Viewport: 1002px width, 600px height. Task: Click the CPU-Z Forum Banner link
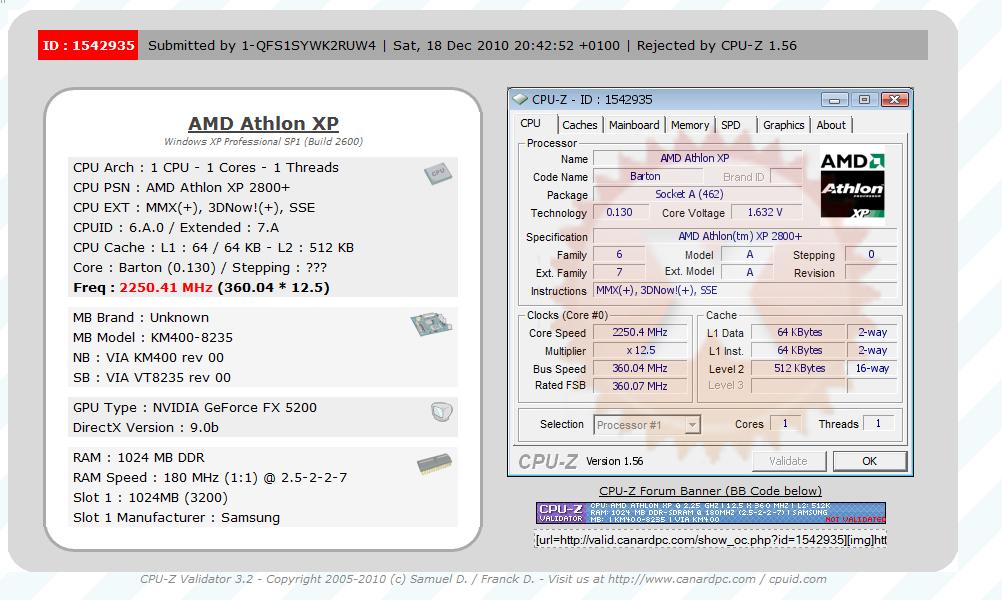pyautogui.click(x=711, y=491)
